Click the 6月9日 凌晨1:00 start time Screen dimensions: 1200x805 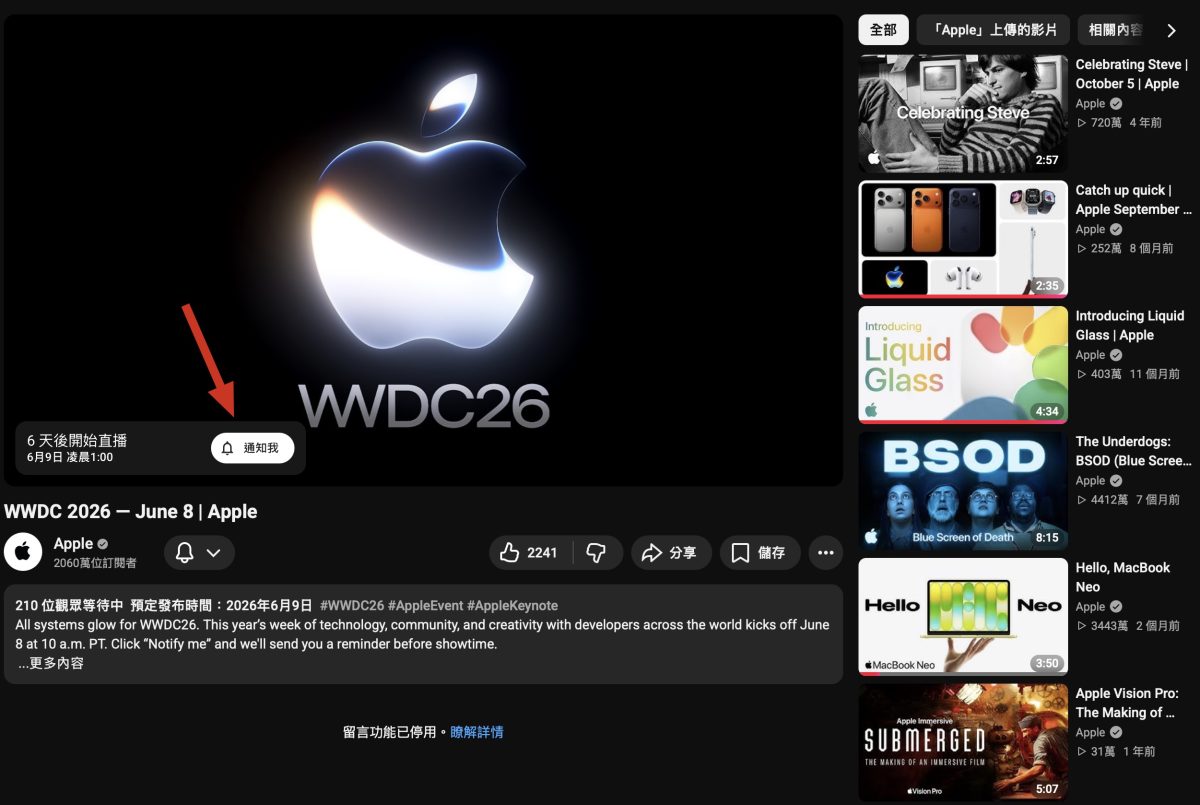[x=70, y=458]
